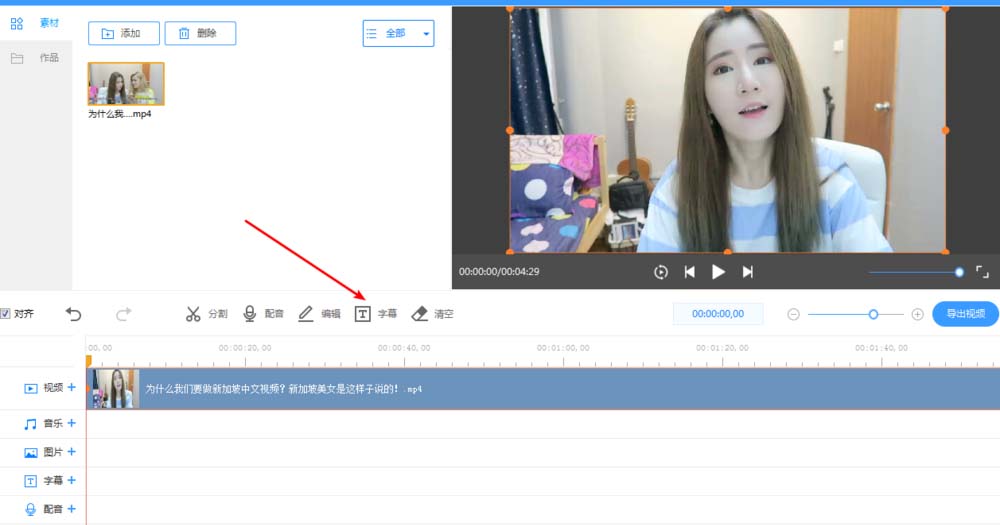
Task: Switch to the 作品 tab
Action: click(36, 58)
